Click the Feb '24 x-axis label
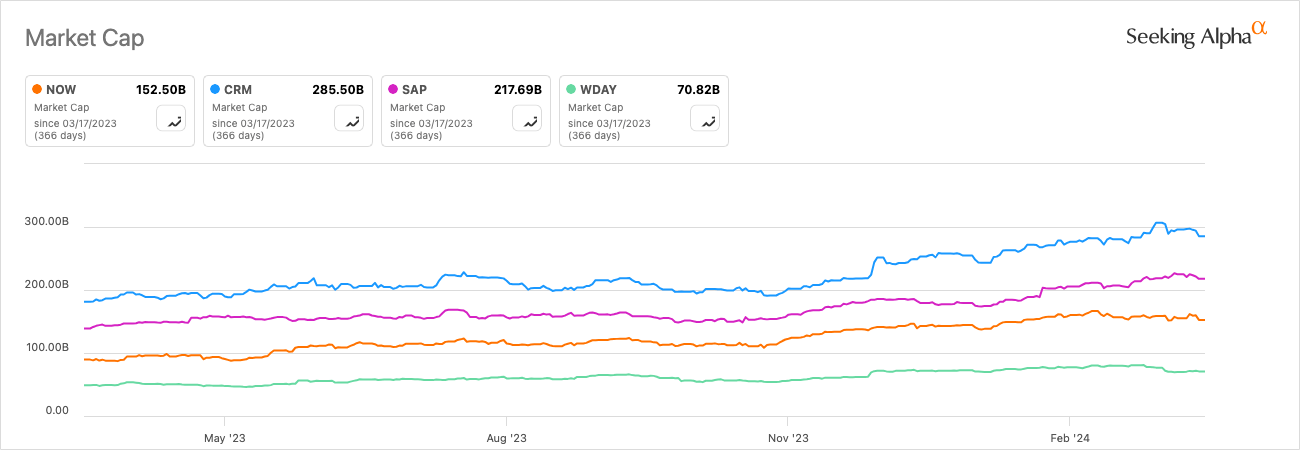Screen dimensions: 1300x450 point(1069,437)
